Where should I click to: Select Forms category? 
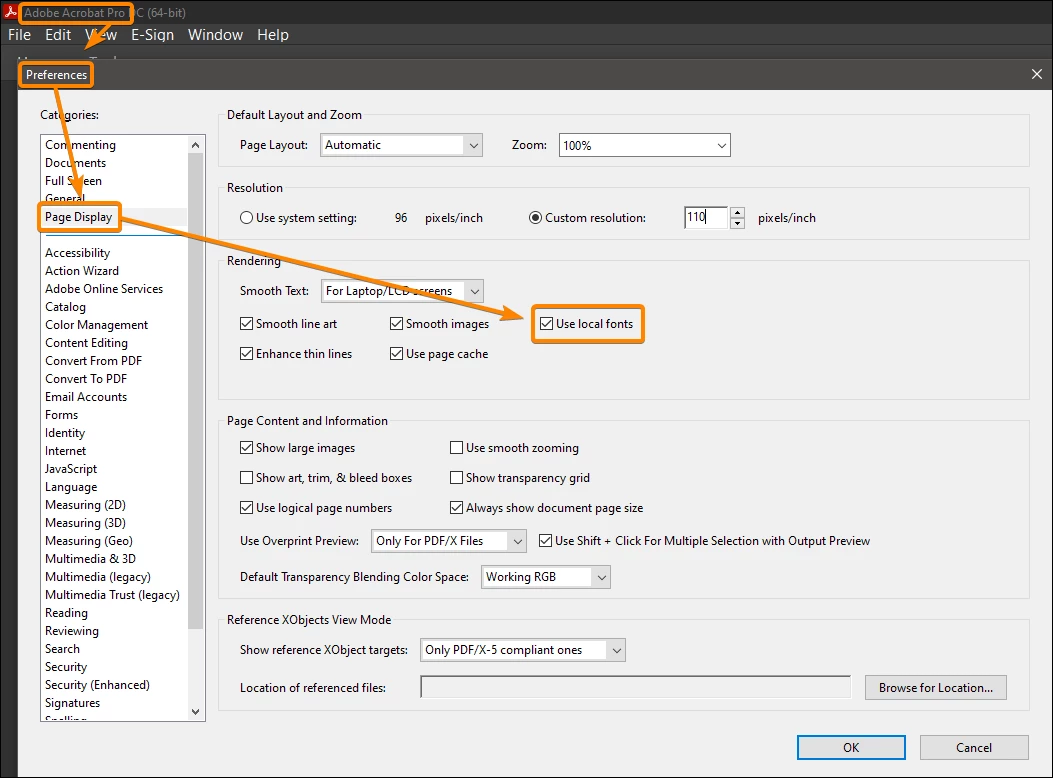pyautogui.click(x=61, y=415)
